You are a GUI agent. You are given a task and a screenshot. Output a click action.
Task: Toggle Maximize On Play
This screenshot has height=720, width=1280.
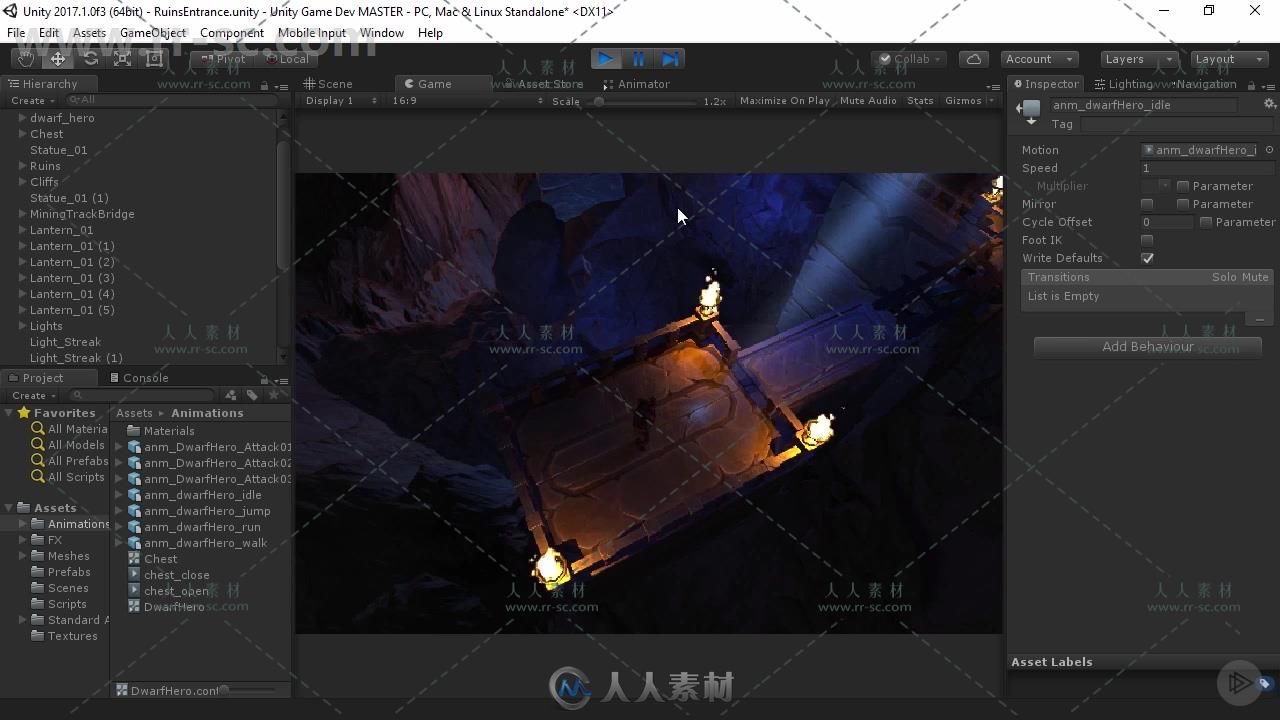tap(785, 101)
